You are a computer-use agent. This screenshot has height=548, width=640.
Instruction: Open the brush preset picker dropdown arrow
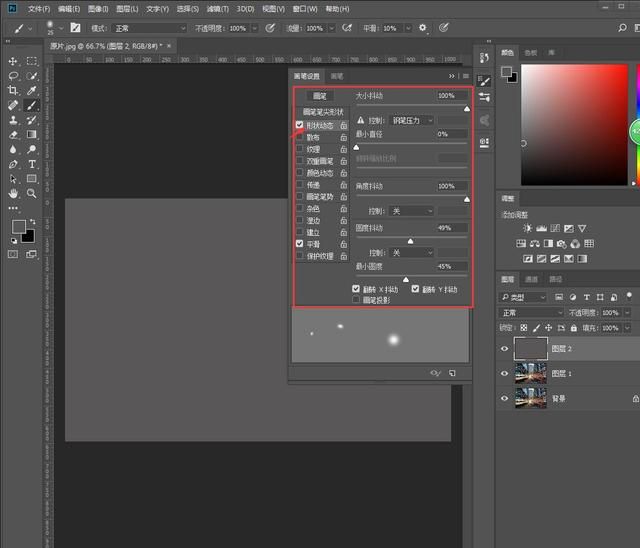click(x=61, y=28)
